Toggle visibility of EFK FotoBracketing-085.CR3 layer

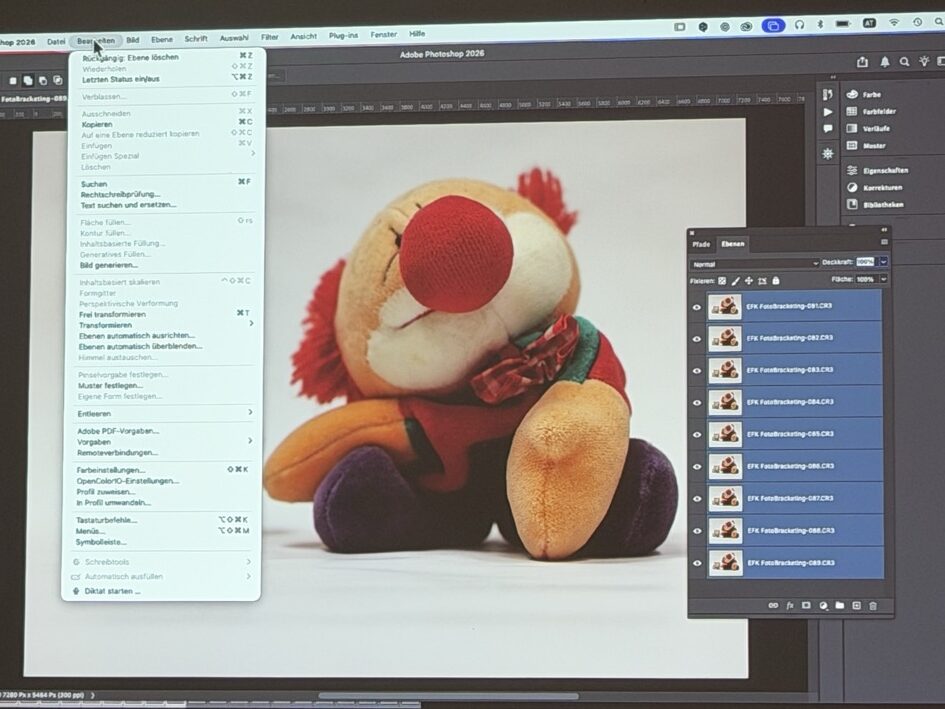697,435
